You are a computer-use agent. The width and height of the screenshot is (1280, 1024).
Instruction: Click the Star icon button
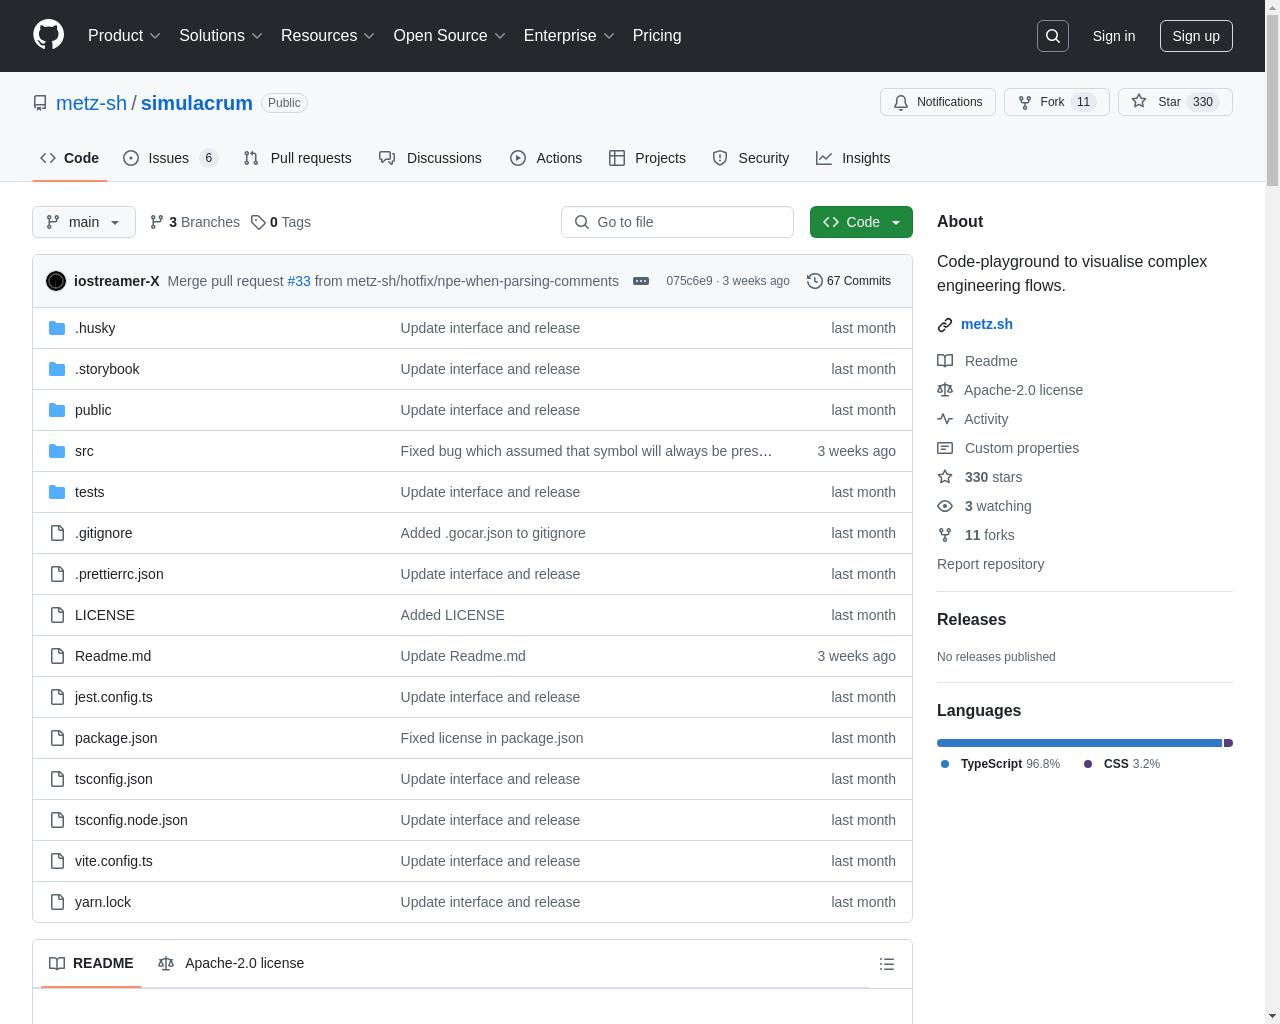(x=1139, y=102)
